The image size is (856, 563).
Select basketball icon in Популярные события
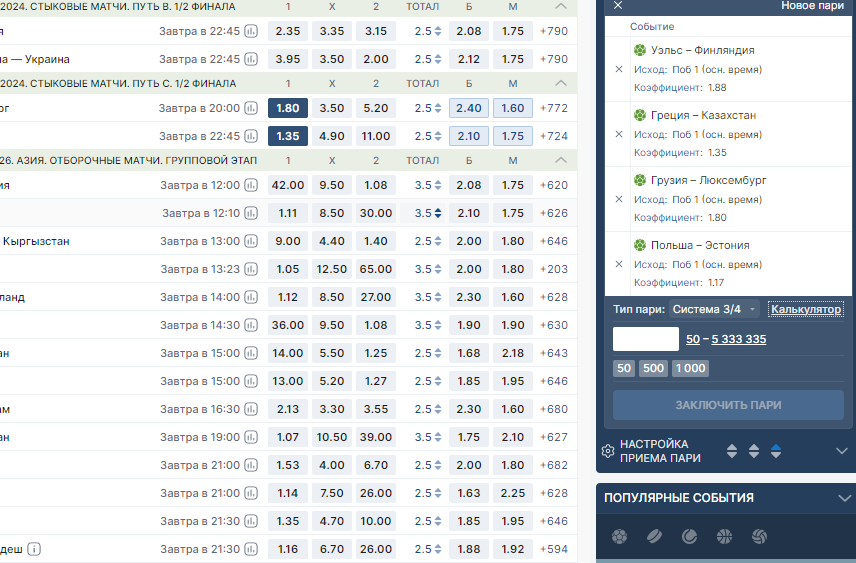coord(724,537)
